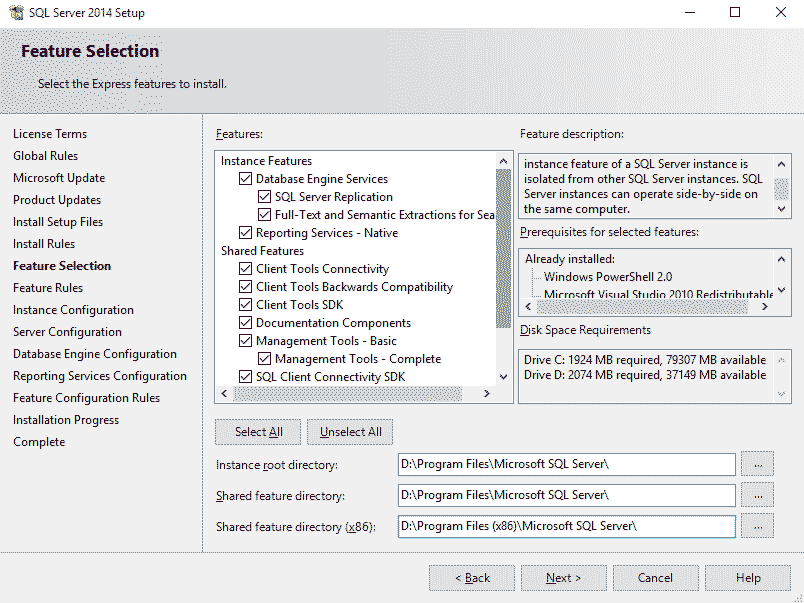Click the Shared feature directory (x86) field

[565, 526]
